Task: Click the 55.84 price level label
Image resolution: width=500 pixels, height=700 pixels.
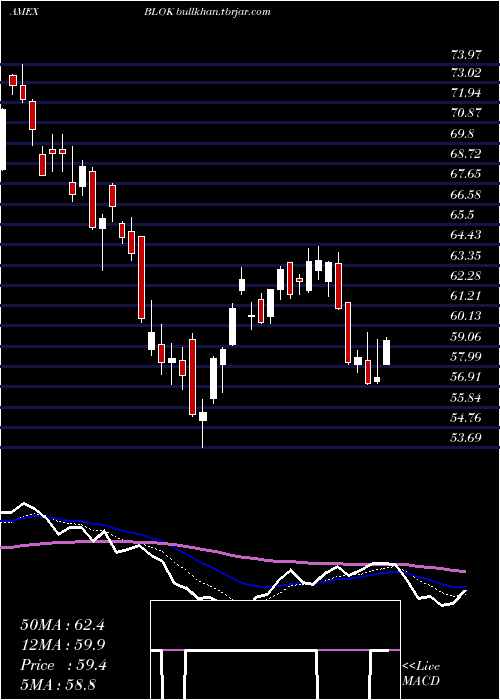Action: tap(467, 397)
